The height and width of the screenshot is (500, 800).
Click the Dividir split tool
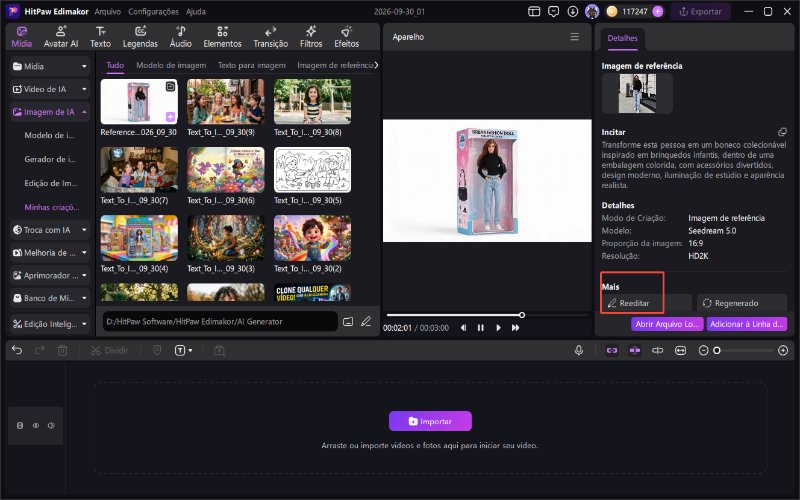coord(109,351)
